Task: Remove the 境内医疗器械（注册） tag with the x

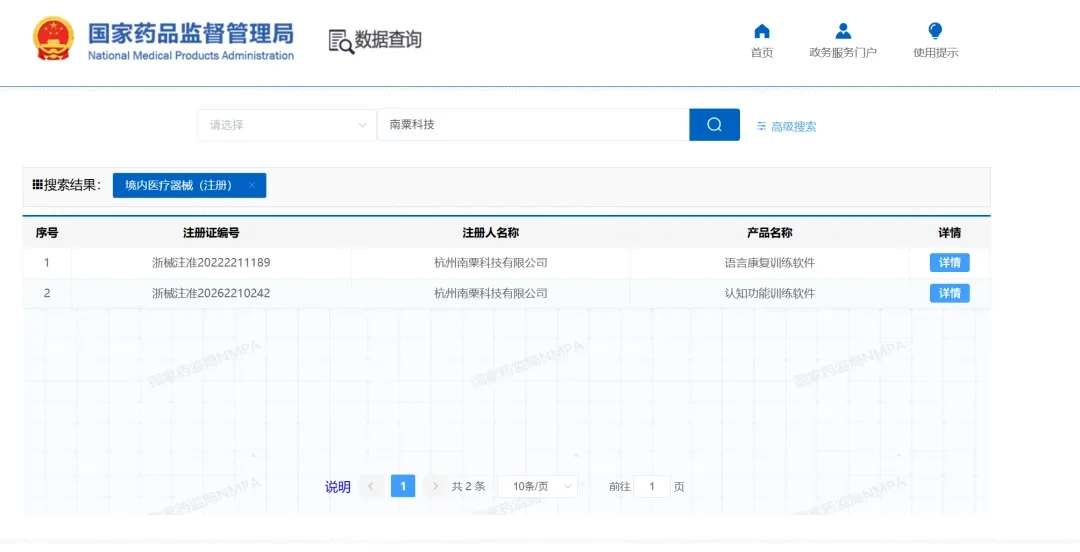Action: coord(251,185)
